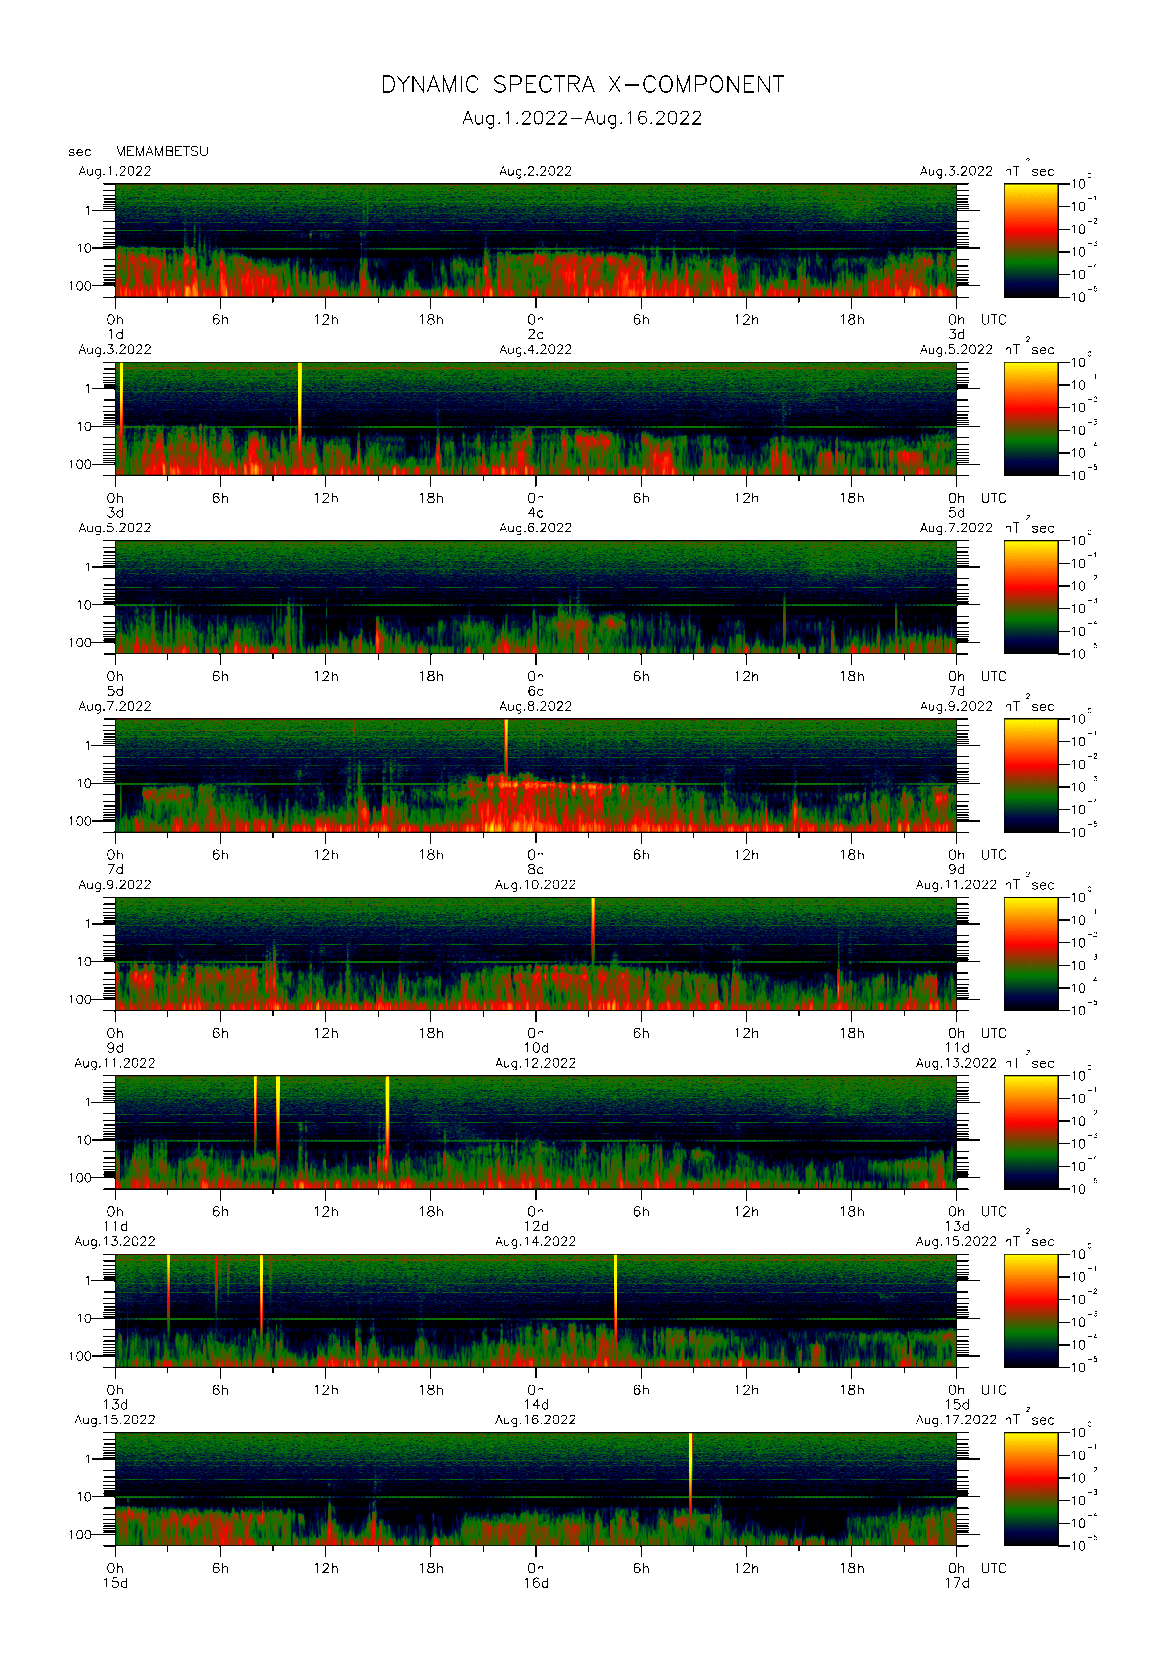Click the spike near 3h on Aug.10
The image size is (1165, 1679).
(x=593, y=931)
